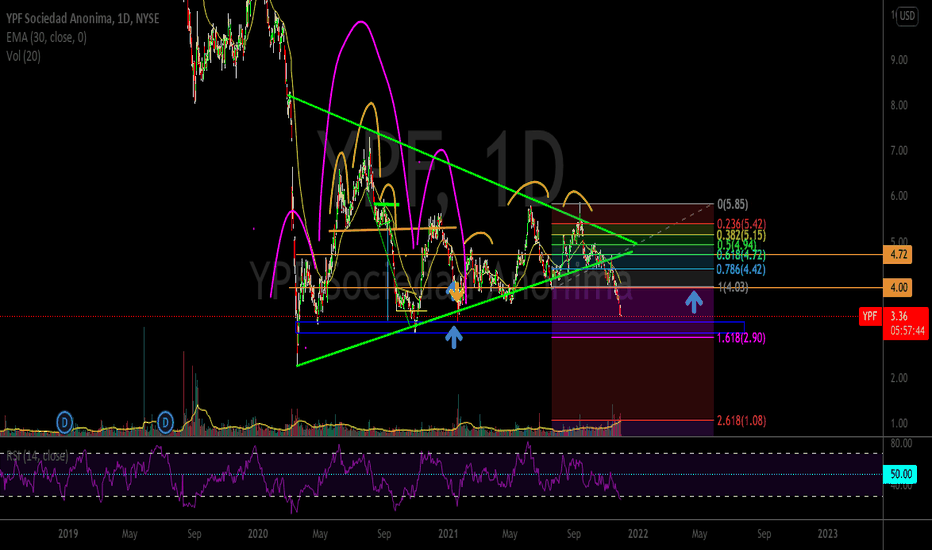Screen dimensions: 932x550
Task: Click the red YPF symbol tag
Action: (870, 316)
